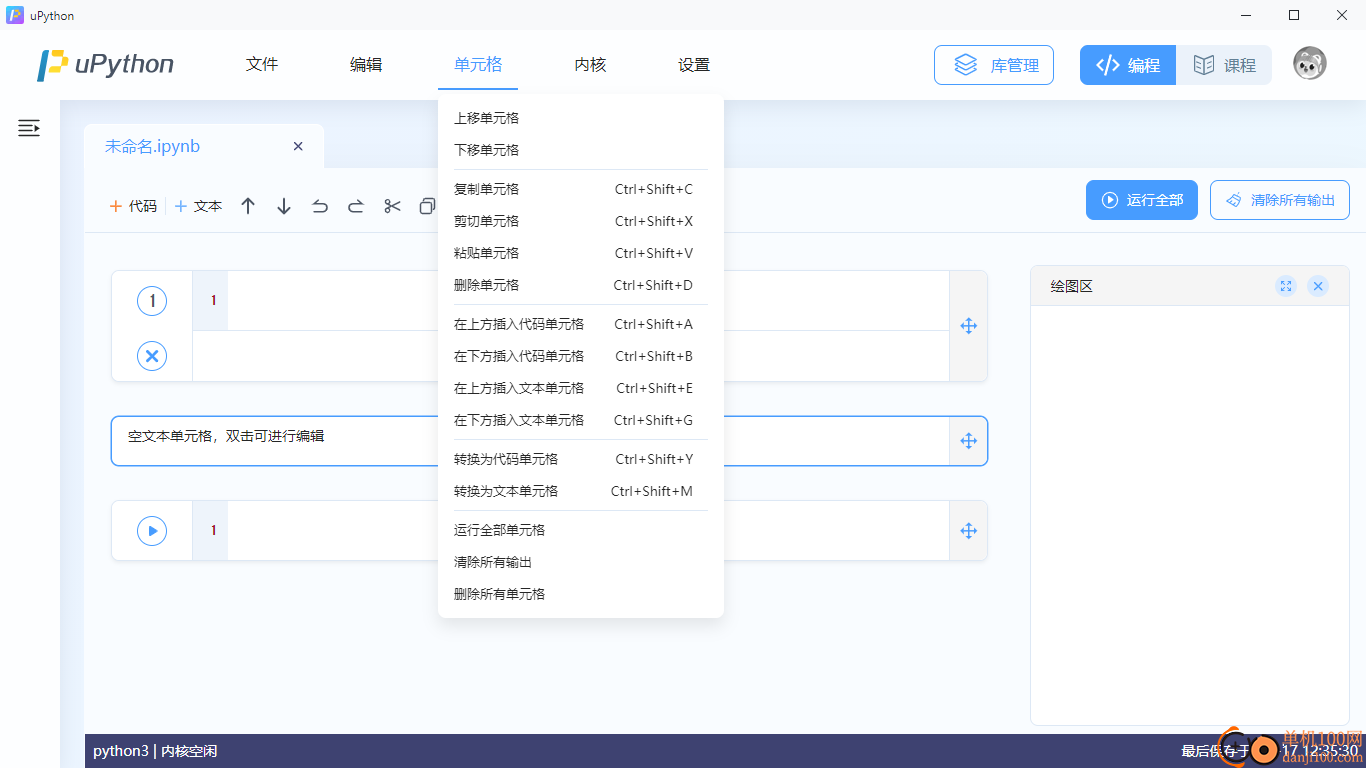Viewport: 1366px width, 768px height.
Task: Choose 剪切单元格 from the menu
Action: pyautogui.click(x=580, y=221)
